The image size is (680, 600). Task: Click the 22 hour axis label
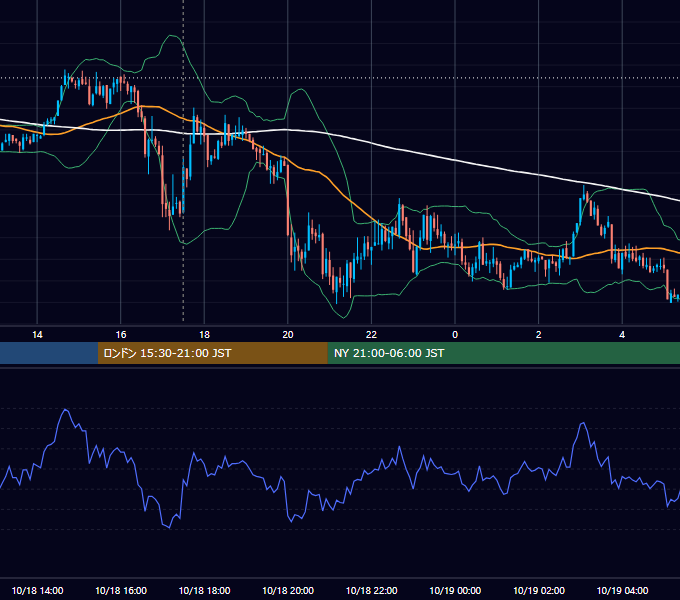click(371, 335)
